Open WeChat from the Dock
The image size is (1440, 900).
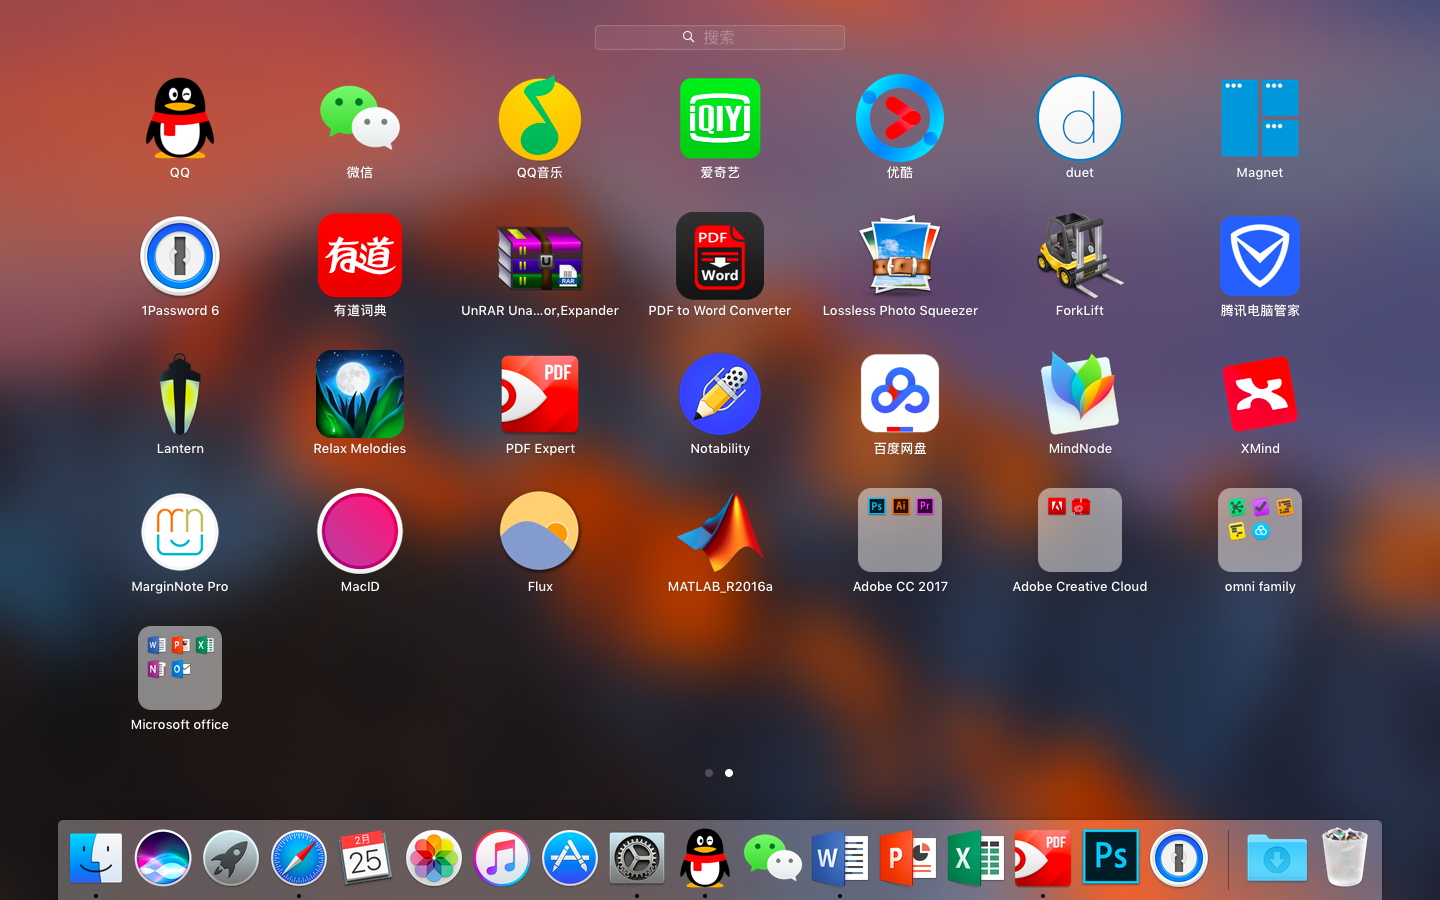773,858
